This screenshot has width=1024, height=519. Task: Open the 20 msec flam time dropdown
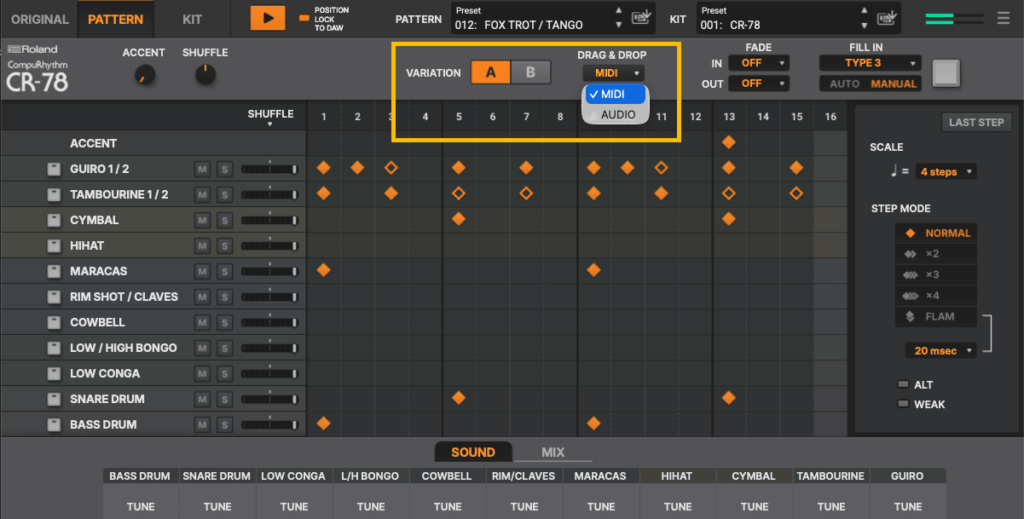click(x=940, y=351)
